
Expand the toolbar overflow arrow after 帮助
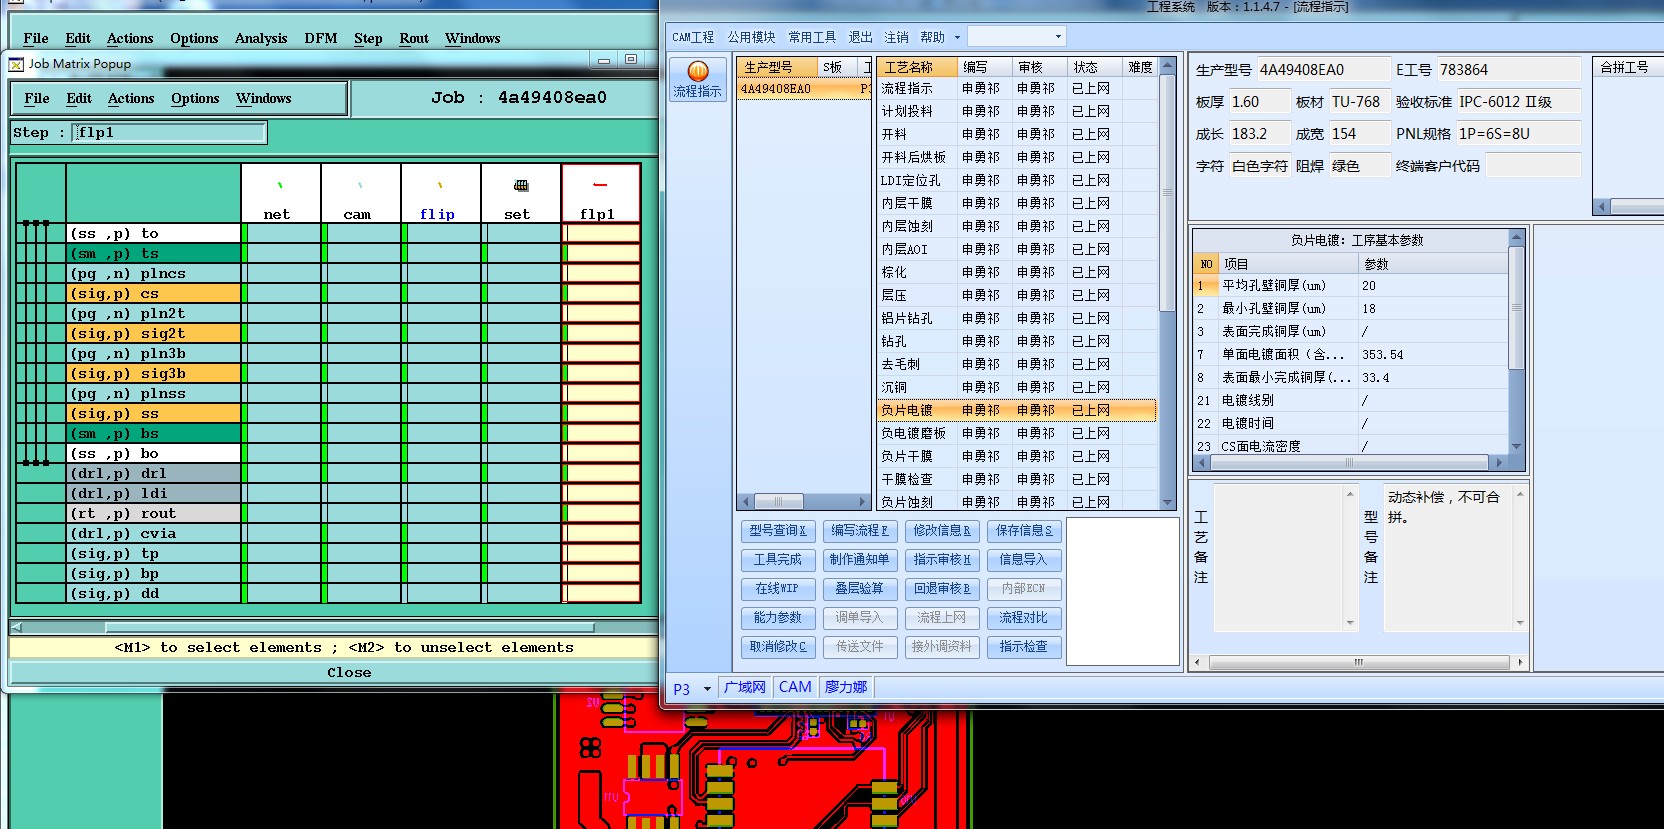tap(957, 38)
